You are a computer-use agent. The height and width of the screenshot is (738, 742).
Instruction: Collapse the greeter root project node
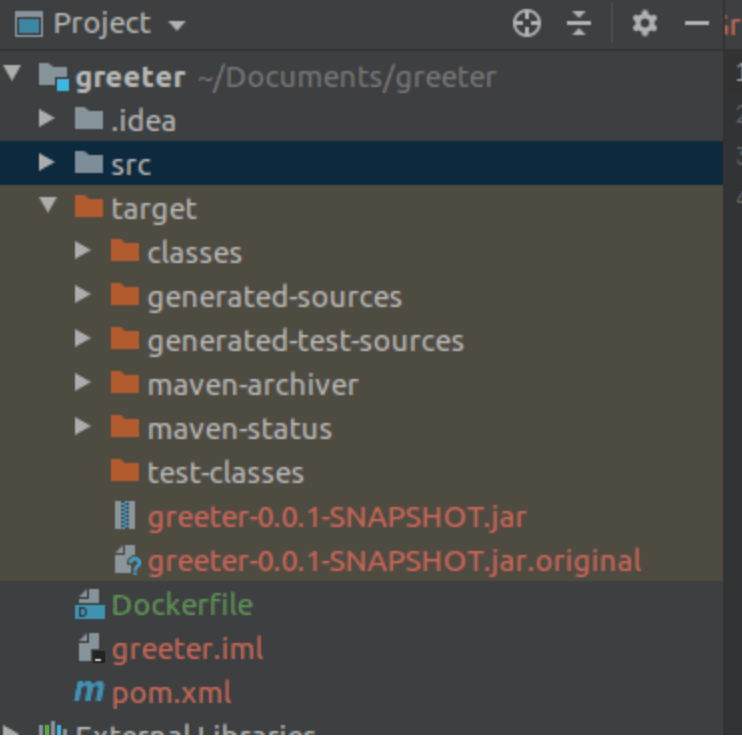point(12,76)
